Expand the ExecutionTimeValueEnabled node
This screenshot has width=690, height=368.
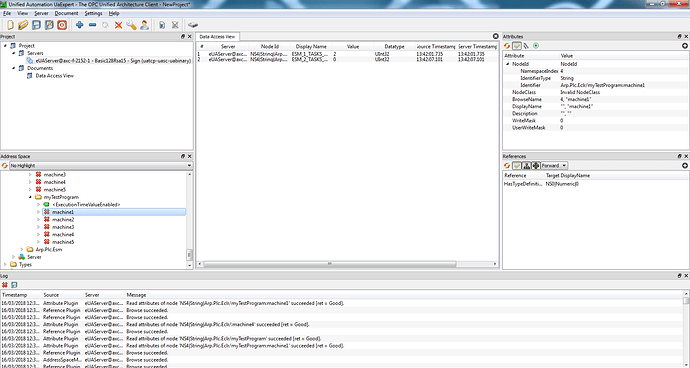[x=39, y=205]
